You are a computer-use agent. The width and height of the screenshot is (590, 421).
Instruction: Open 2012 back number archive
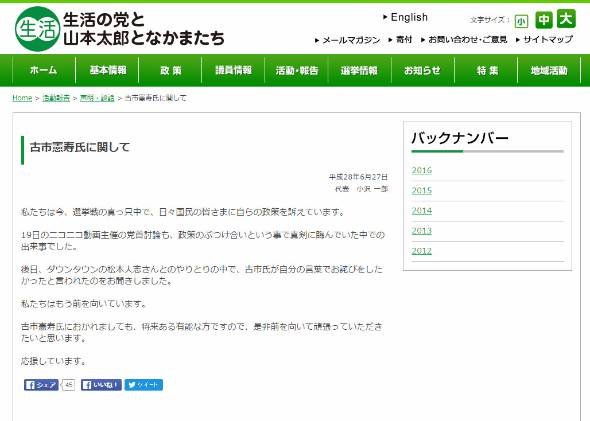tap(421, 251)
